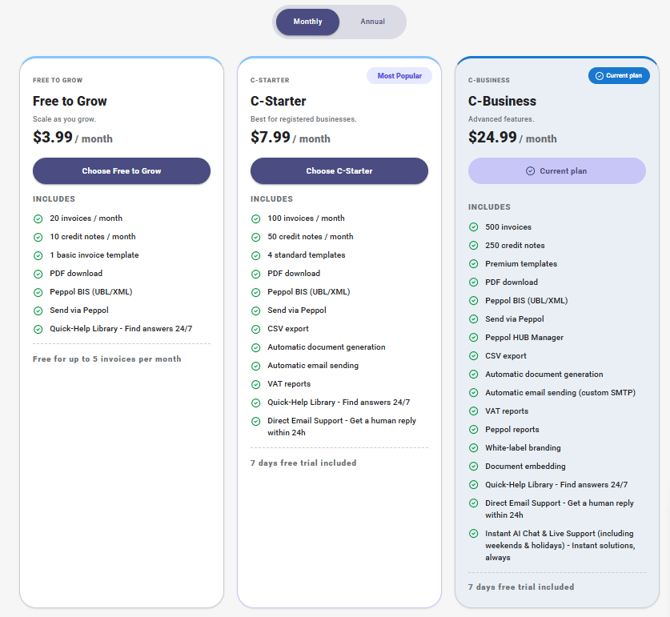Image resolution: width=670 pixels, height=617 pixels.
Task: Switch billing to Annual
Action: [372, 21]
